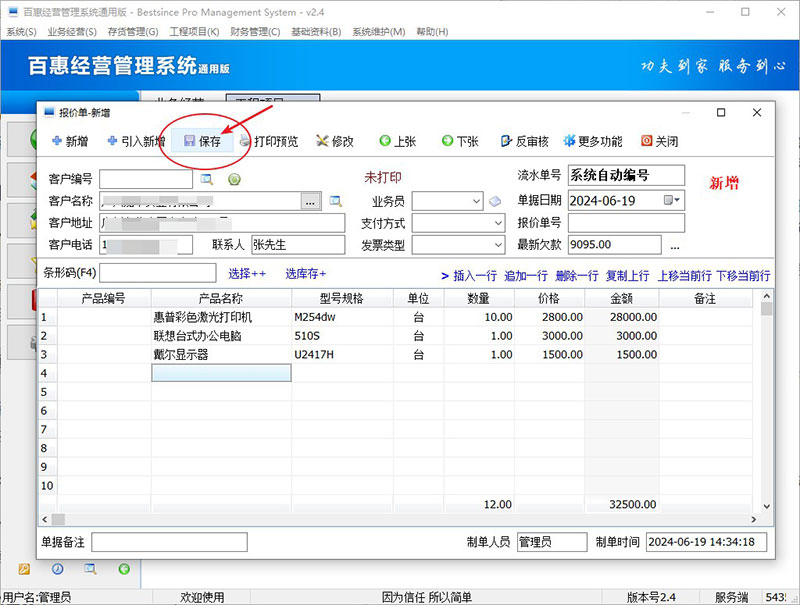The image size is (800, 605).
Task: Open the 业务员 dropdown
Action: pyautogui.click(x=476, y=201)
